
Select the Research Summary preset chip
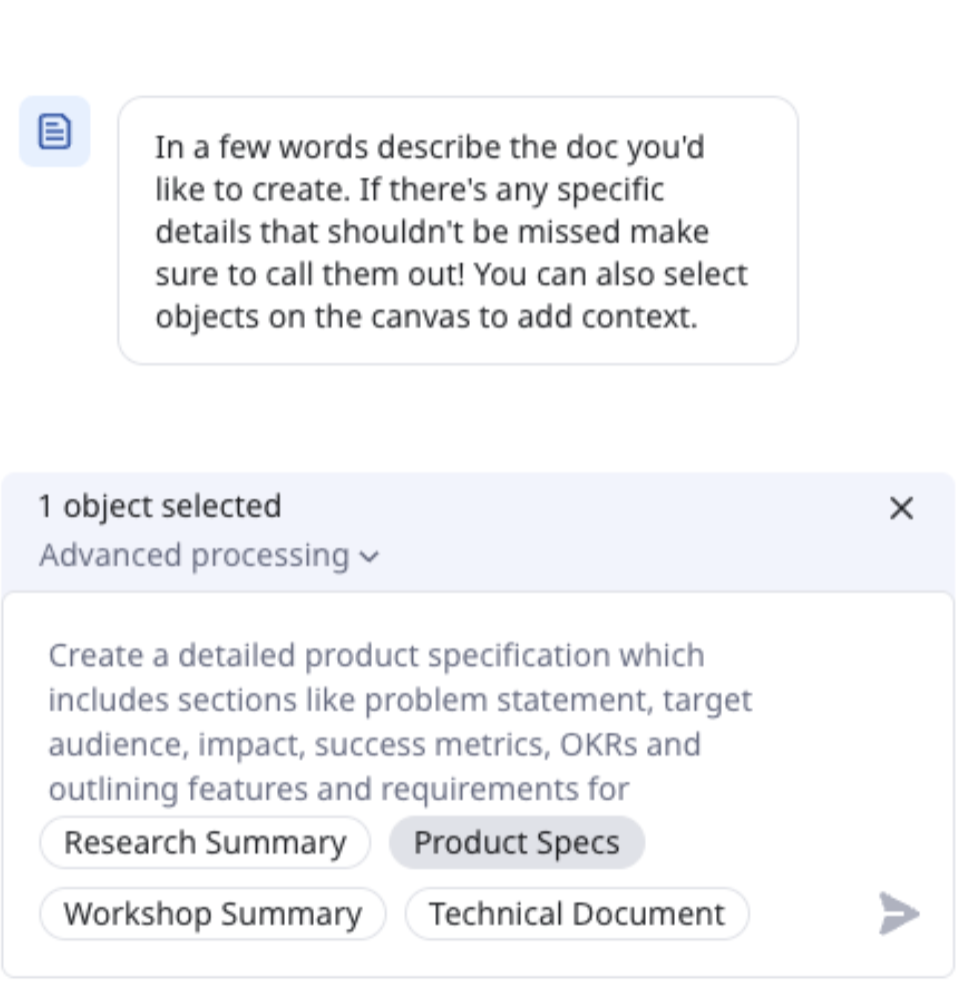[205, 843]
